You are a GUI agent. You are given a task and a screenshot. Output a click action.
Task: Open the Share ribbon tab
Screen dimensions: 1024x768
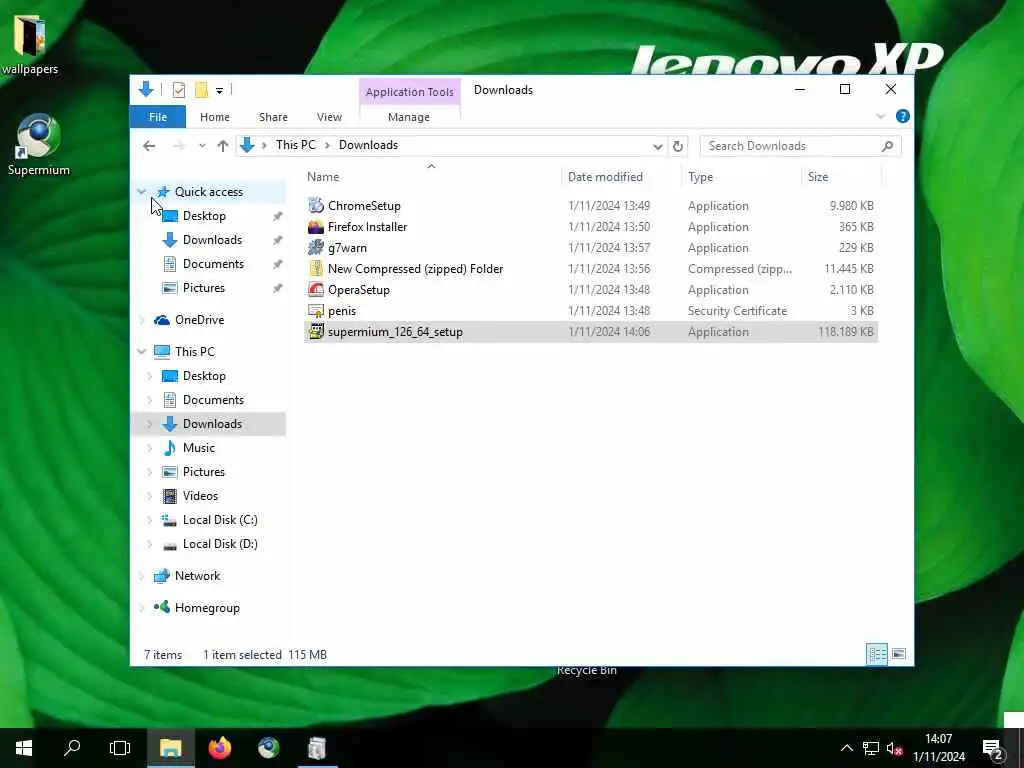[x=273, y=117]
